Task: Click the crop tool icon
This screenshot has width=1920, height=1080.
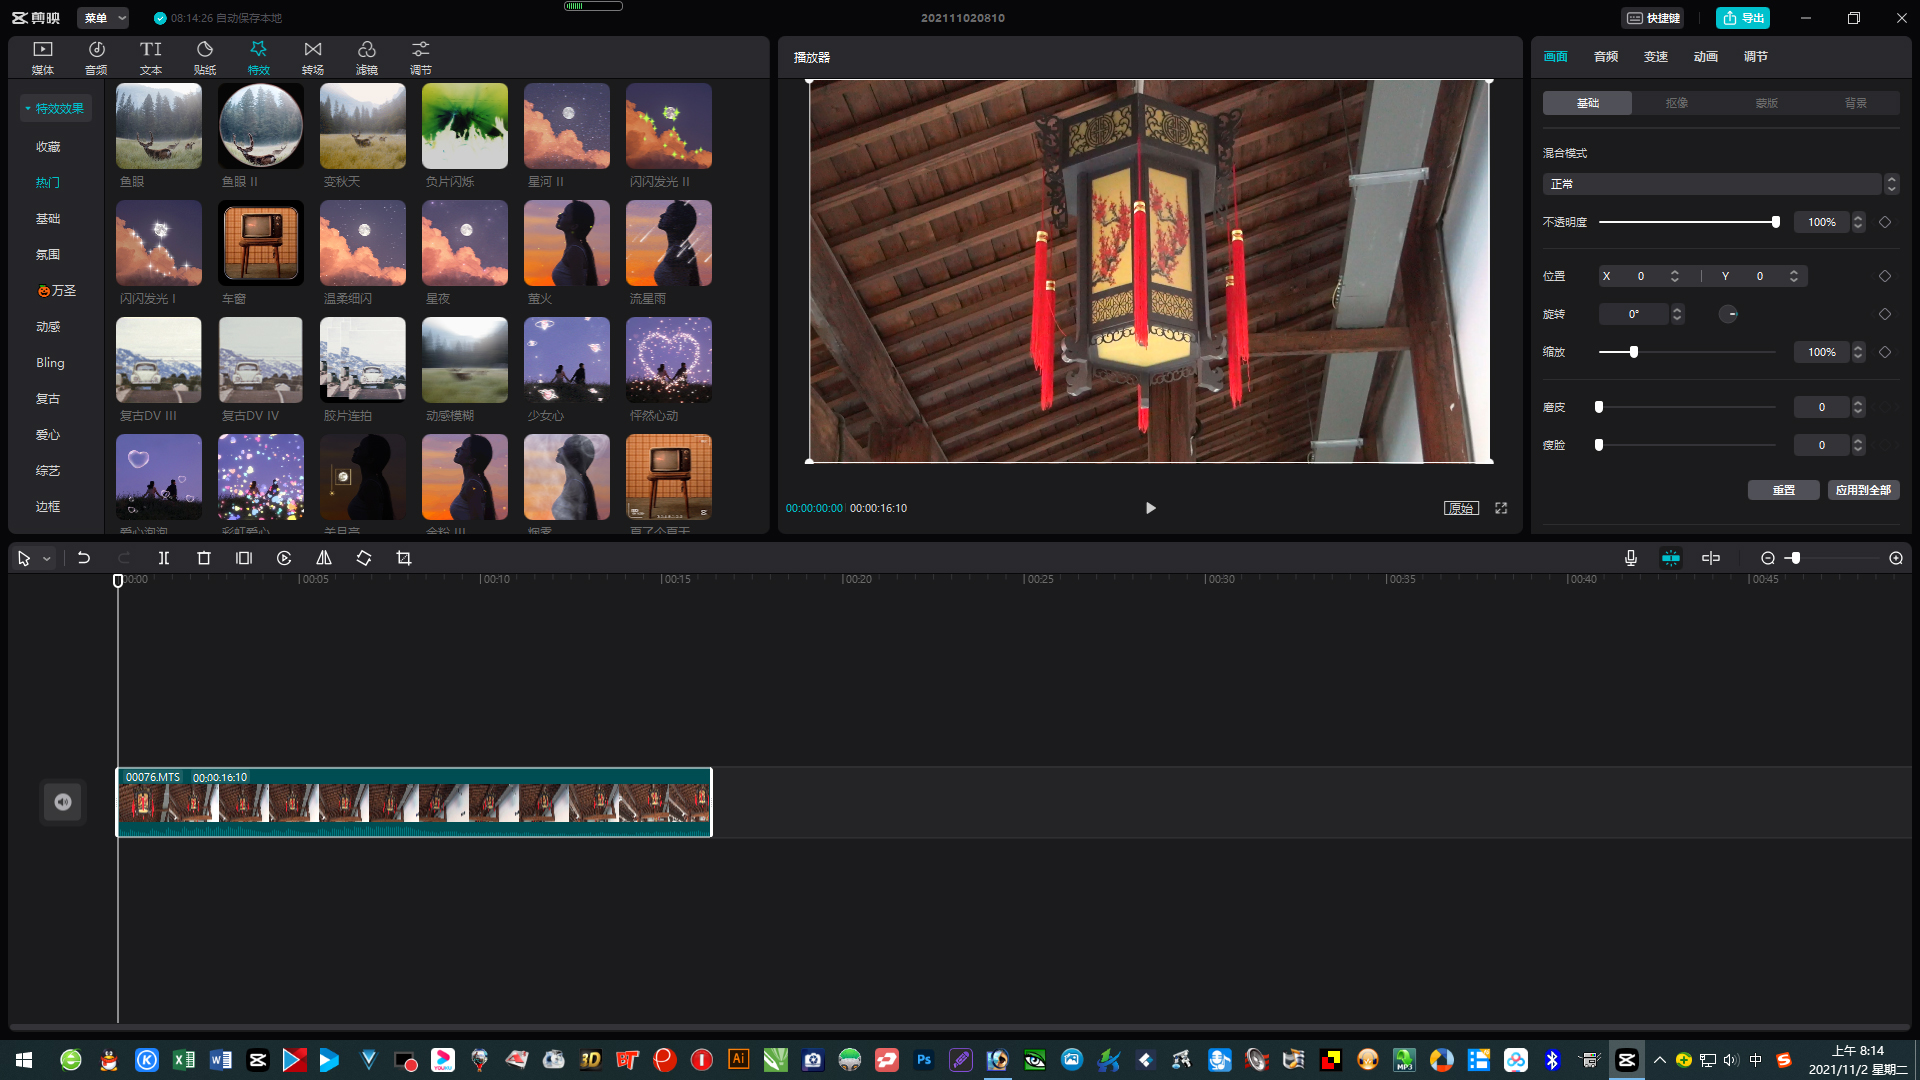Action: (x=404, y=558)
